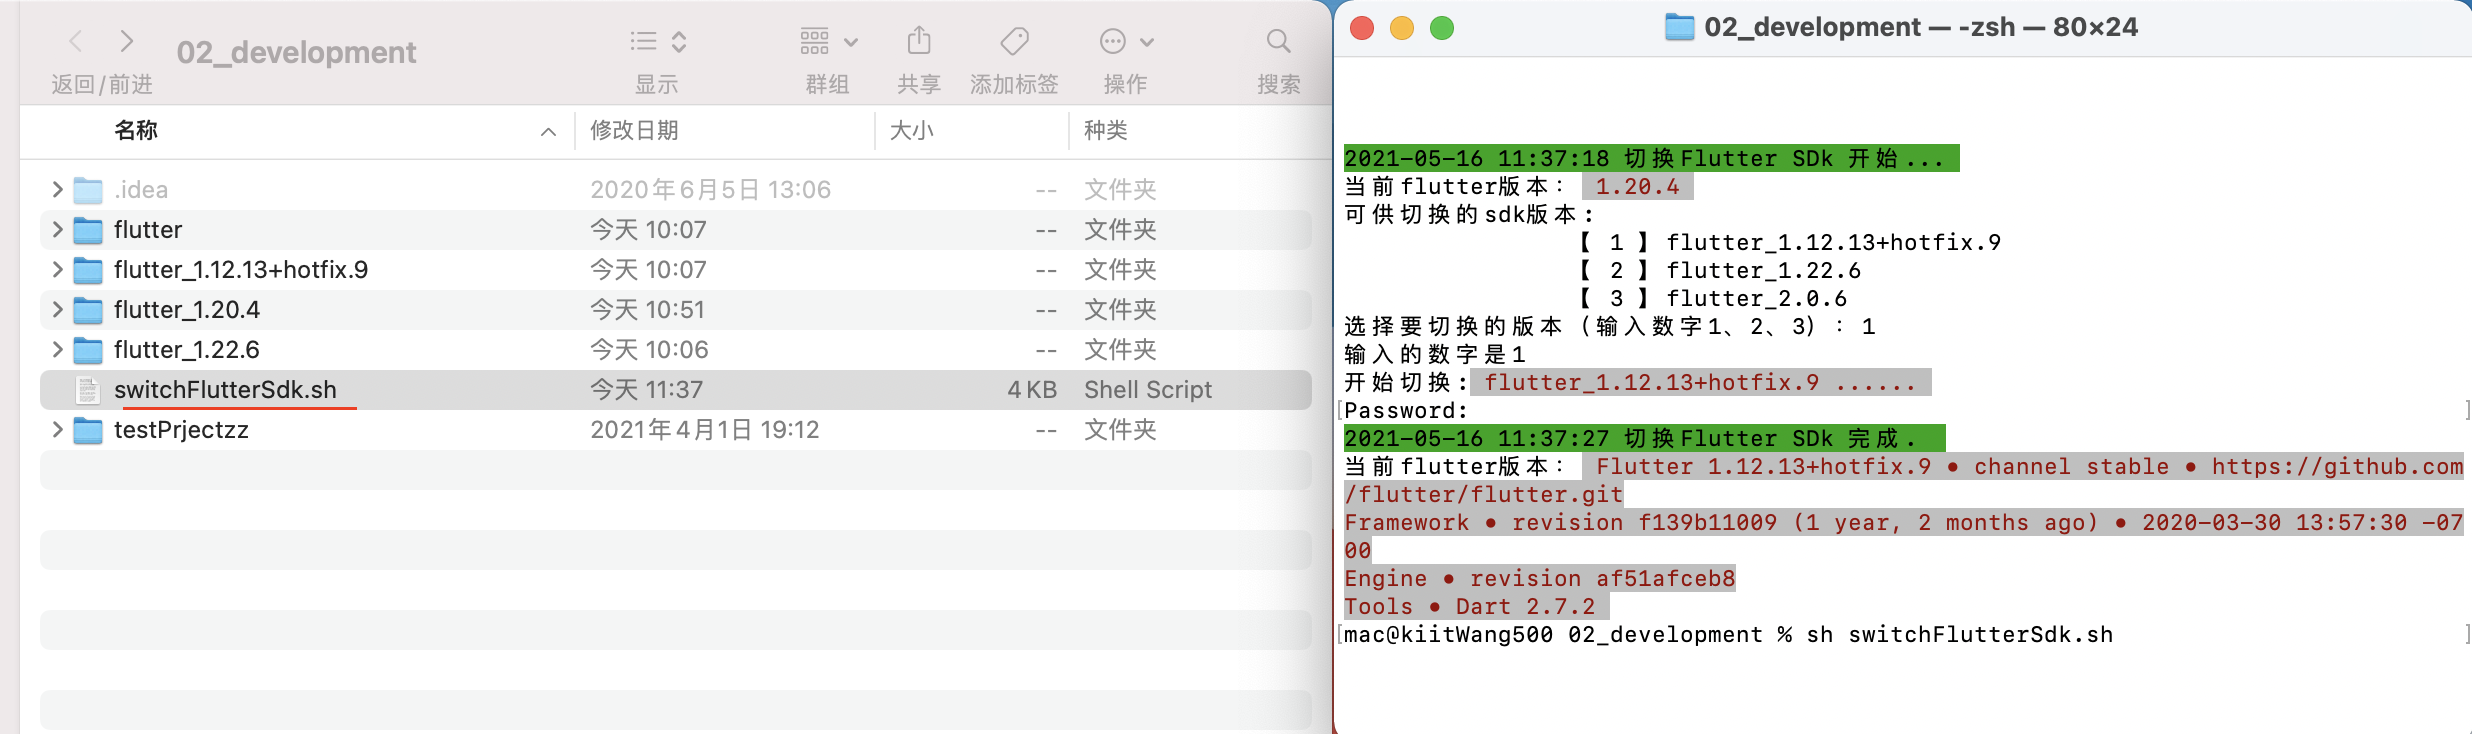The width and height of the screenshot is (2472, 734).
Task: Open the group-by toolbar menu
Action: (829, 41)
